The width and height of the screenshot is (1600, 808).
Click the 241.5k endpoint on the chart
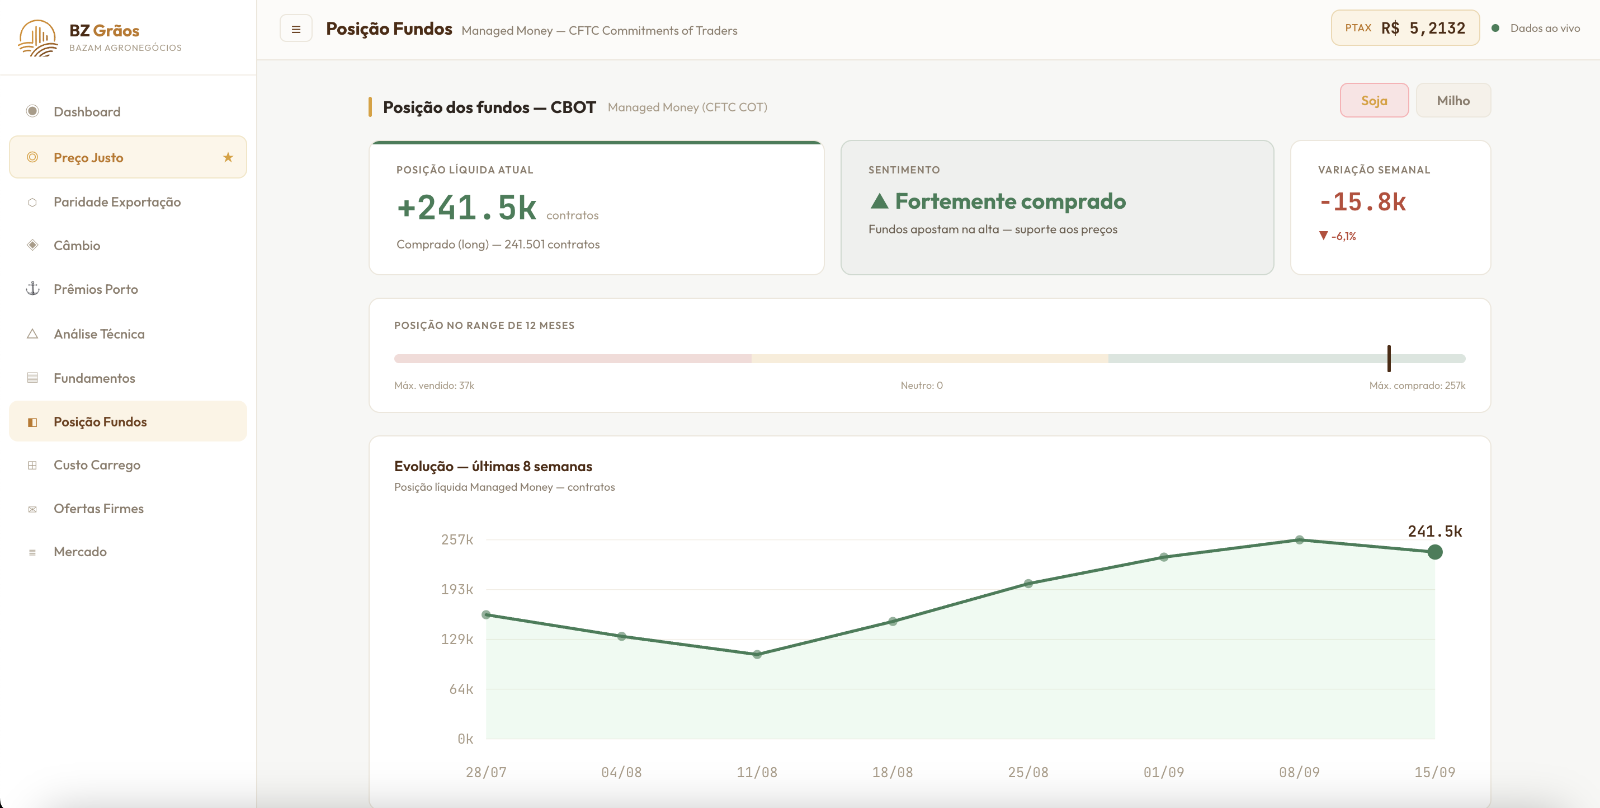coord(1435,552)
